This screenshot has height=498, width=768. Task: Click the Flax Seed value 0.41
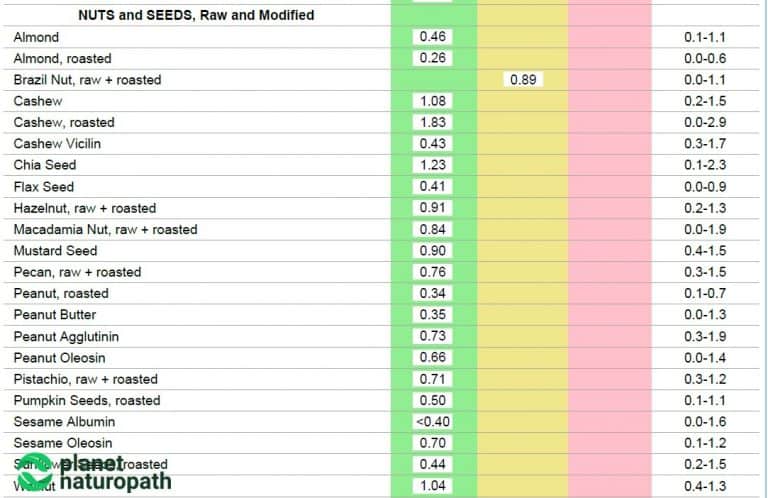click(x=433, y=186)
